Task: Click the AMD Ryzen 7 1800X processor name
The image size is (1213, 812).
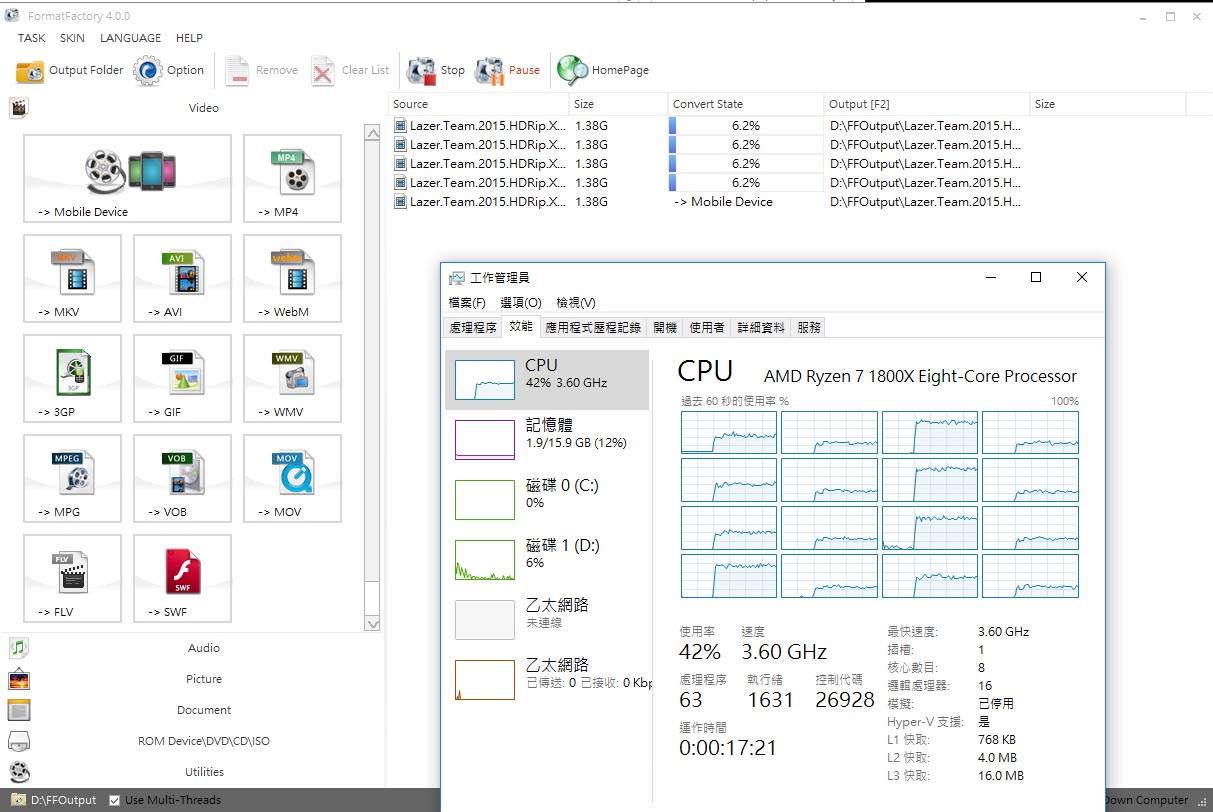Action: (x=920, y=376)
